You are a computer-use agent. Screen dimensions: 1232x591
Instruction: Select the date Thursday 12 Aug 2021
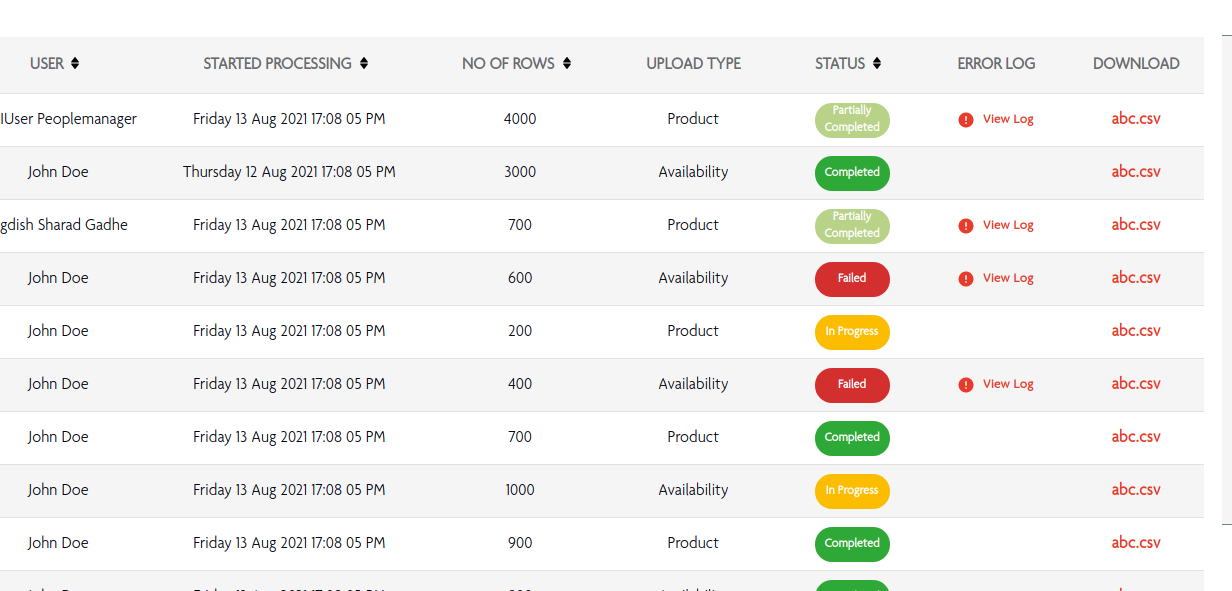click(x=289, y=172)
